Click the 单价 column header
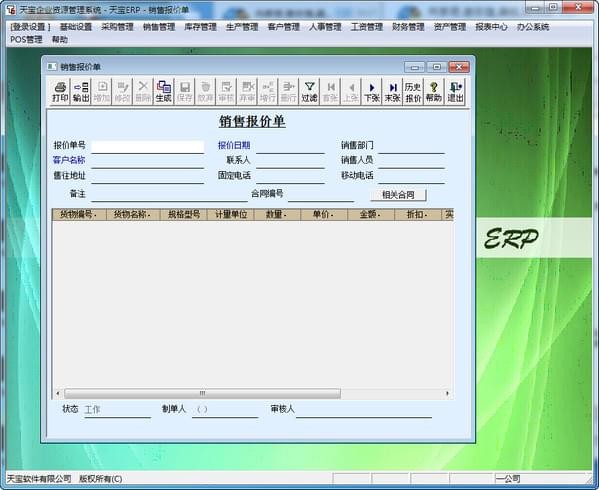 pos(324,214)
